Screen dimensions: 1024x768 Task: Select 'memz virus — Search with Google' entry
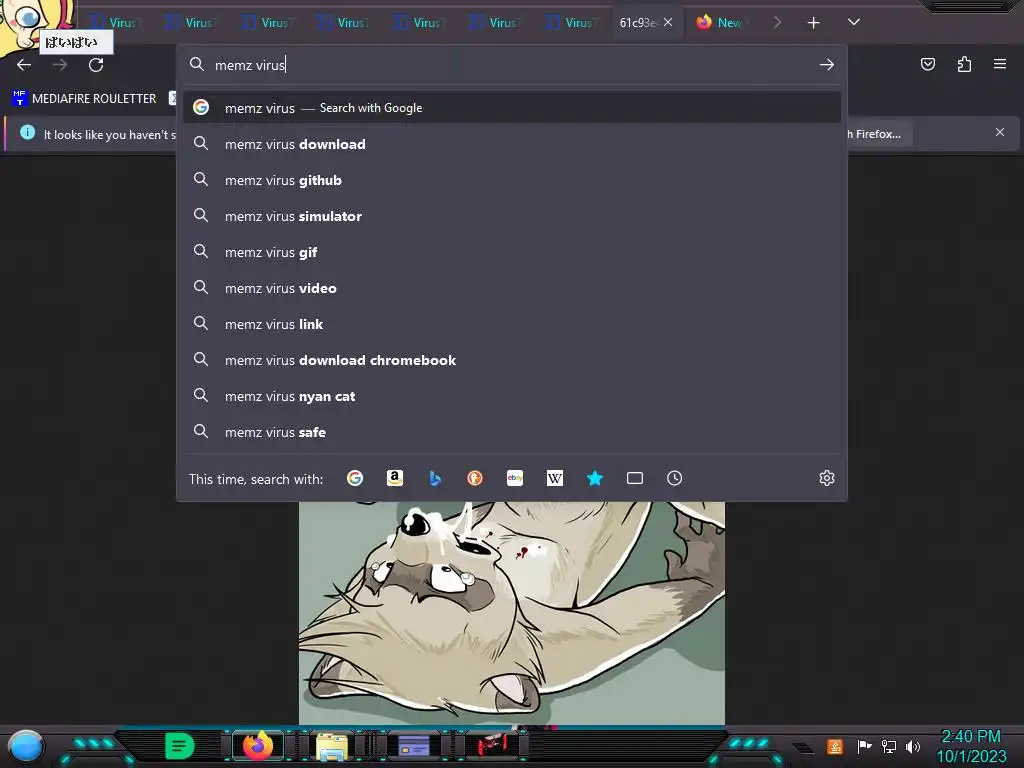(512, 108)
